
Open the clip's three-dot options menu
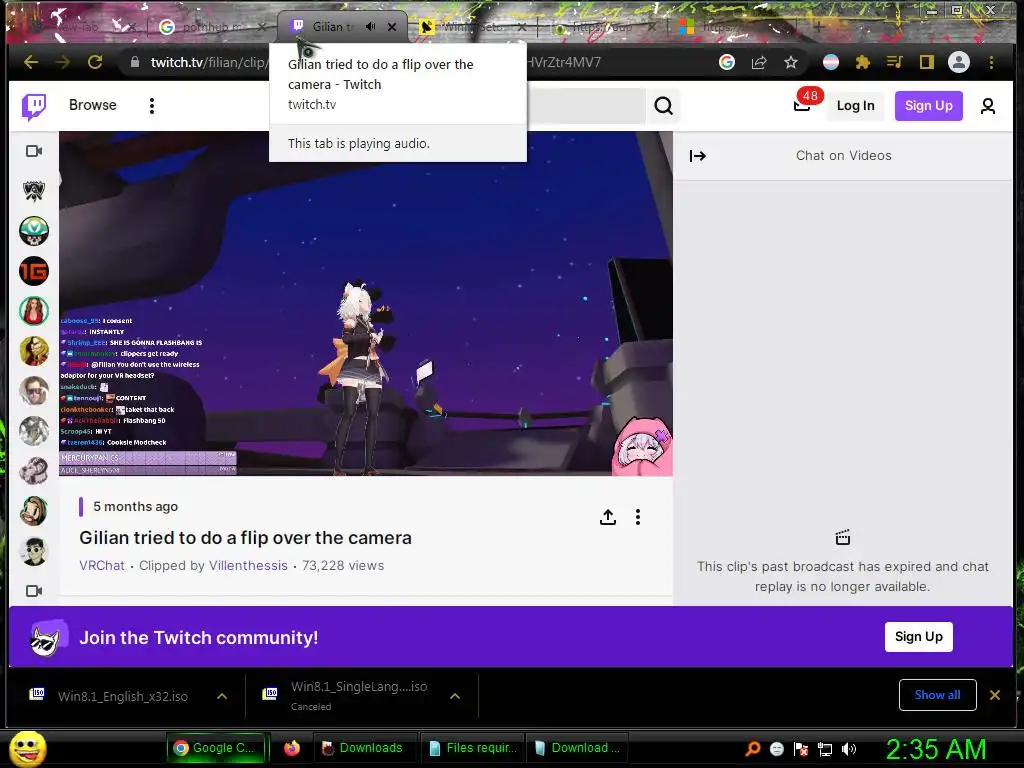coord(638,517)
